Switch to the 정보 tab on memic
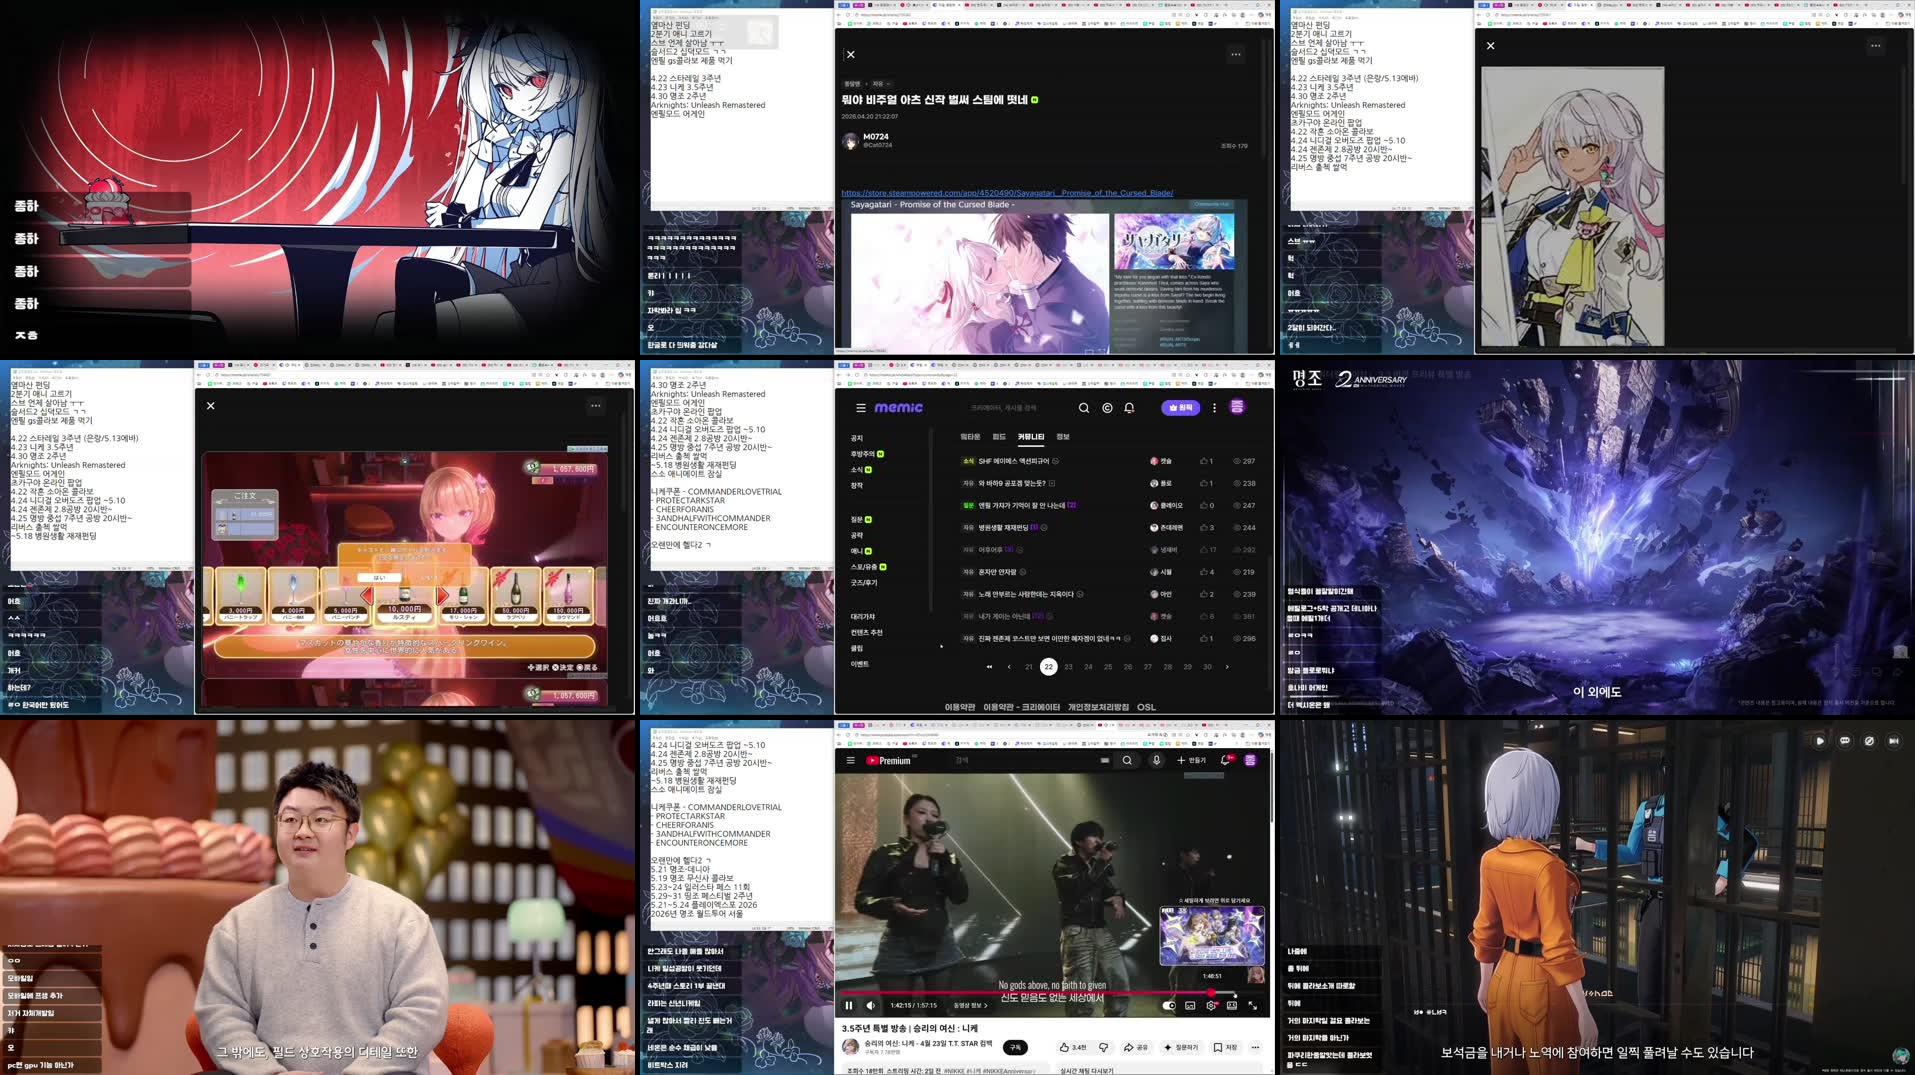The image size is (1915, 1075). [x=1063, y=437]
